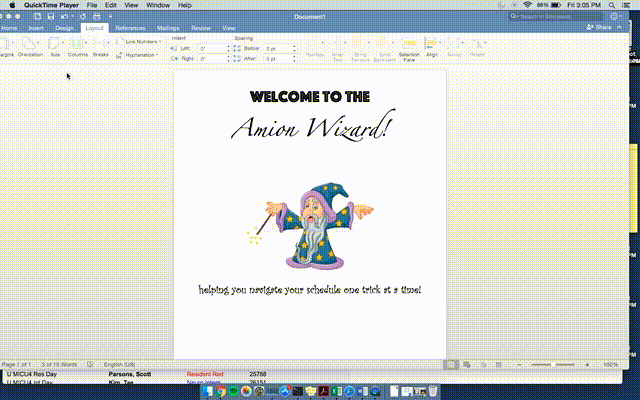Click the Rotate icon

(477, 47)
